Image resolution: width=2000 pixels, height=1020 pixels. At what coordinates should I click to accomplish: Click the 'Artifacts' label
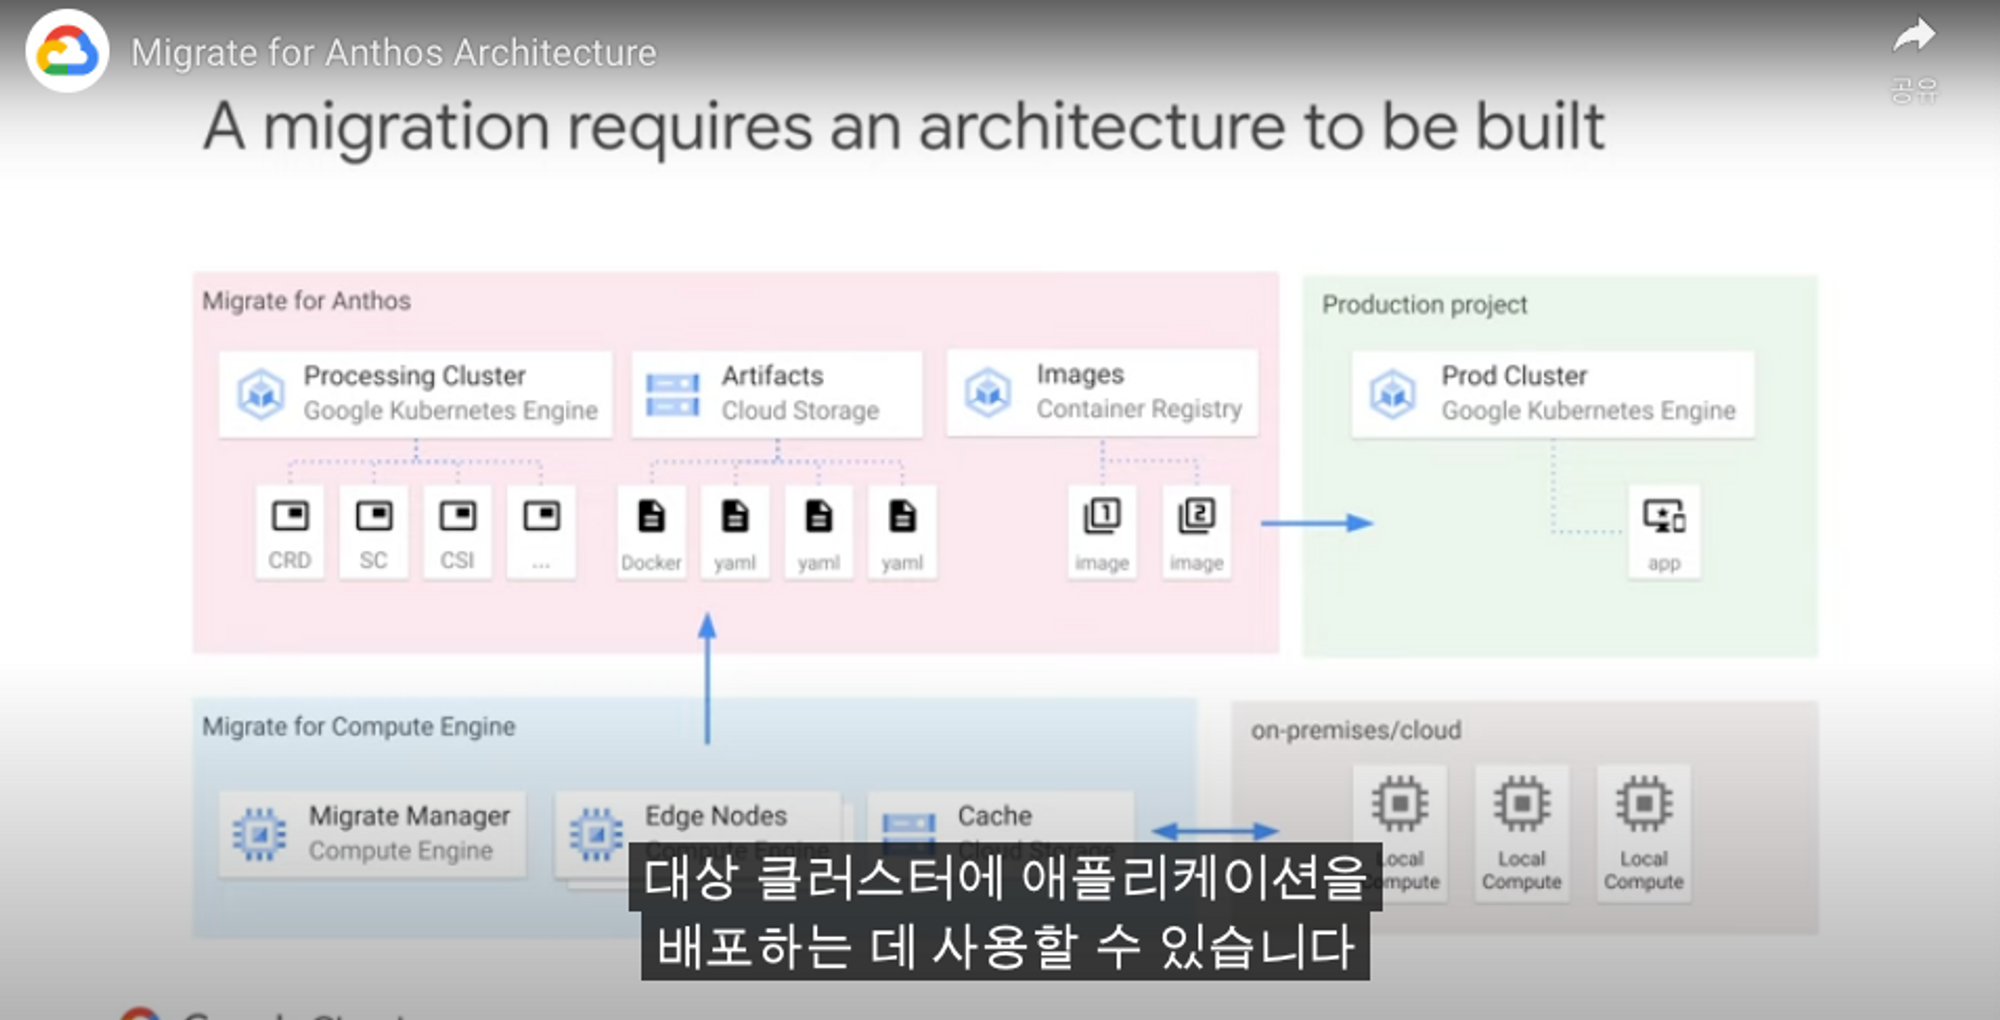click(773, 376)
